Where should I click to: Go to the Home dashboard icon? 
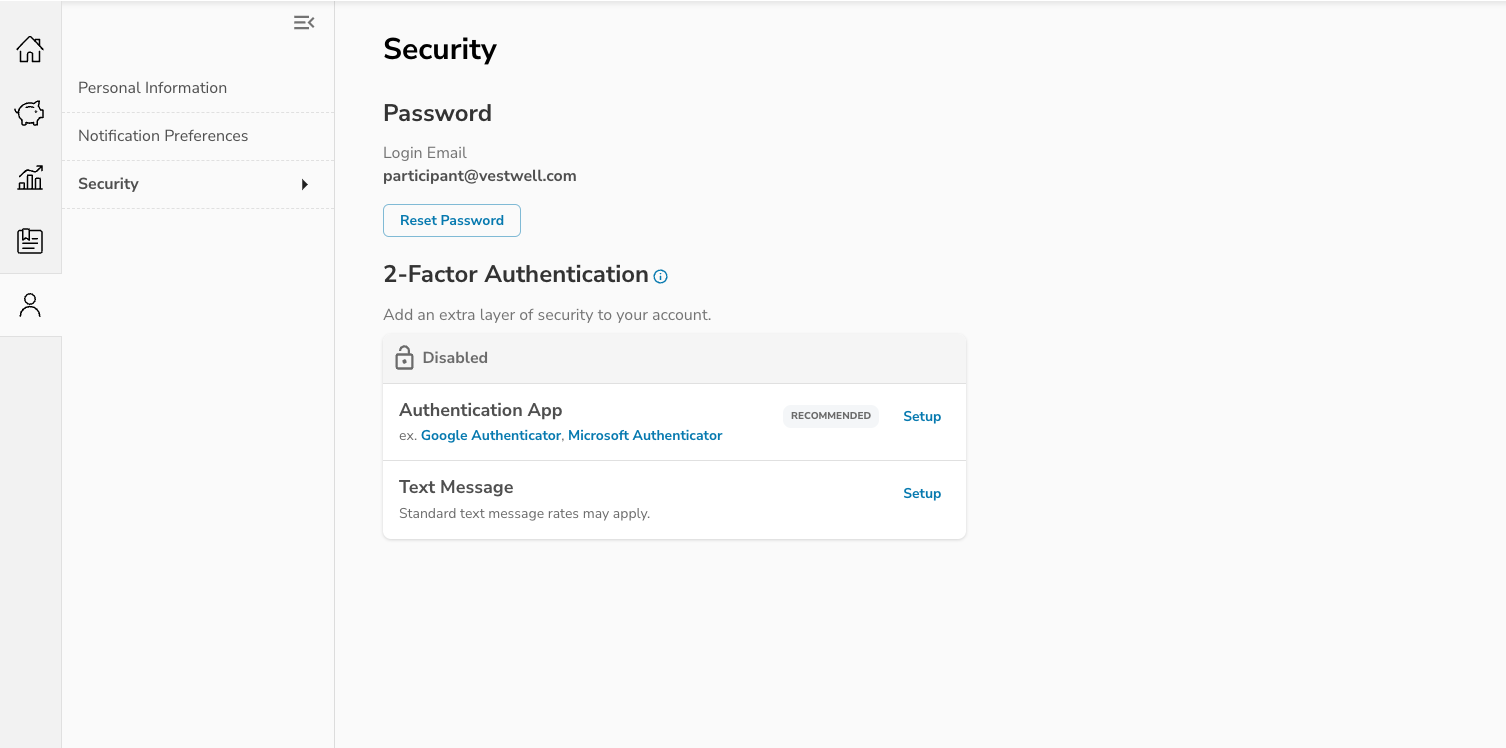click(x=30, y=49)
